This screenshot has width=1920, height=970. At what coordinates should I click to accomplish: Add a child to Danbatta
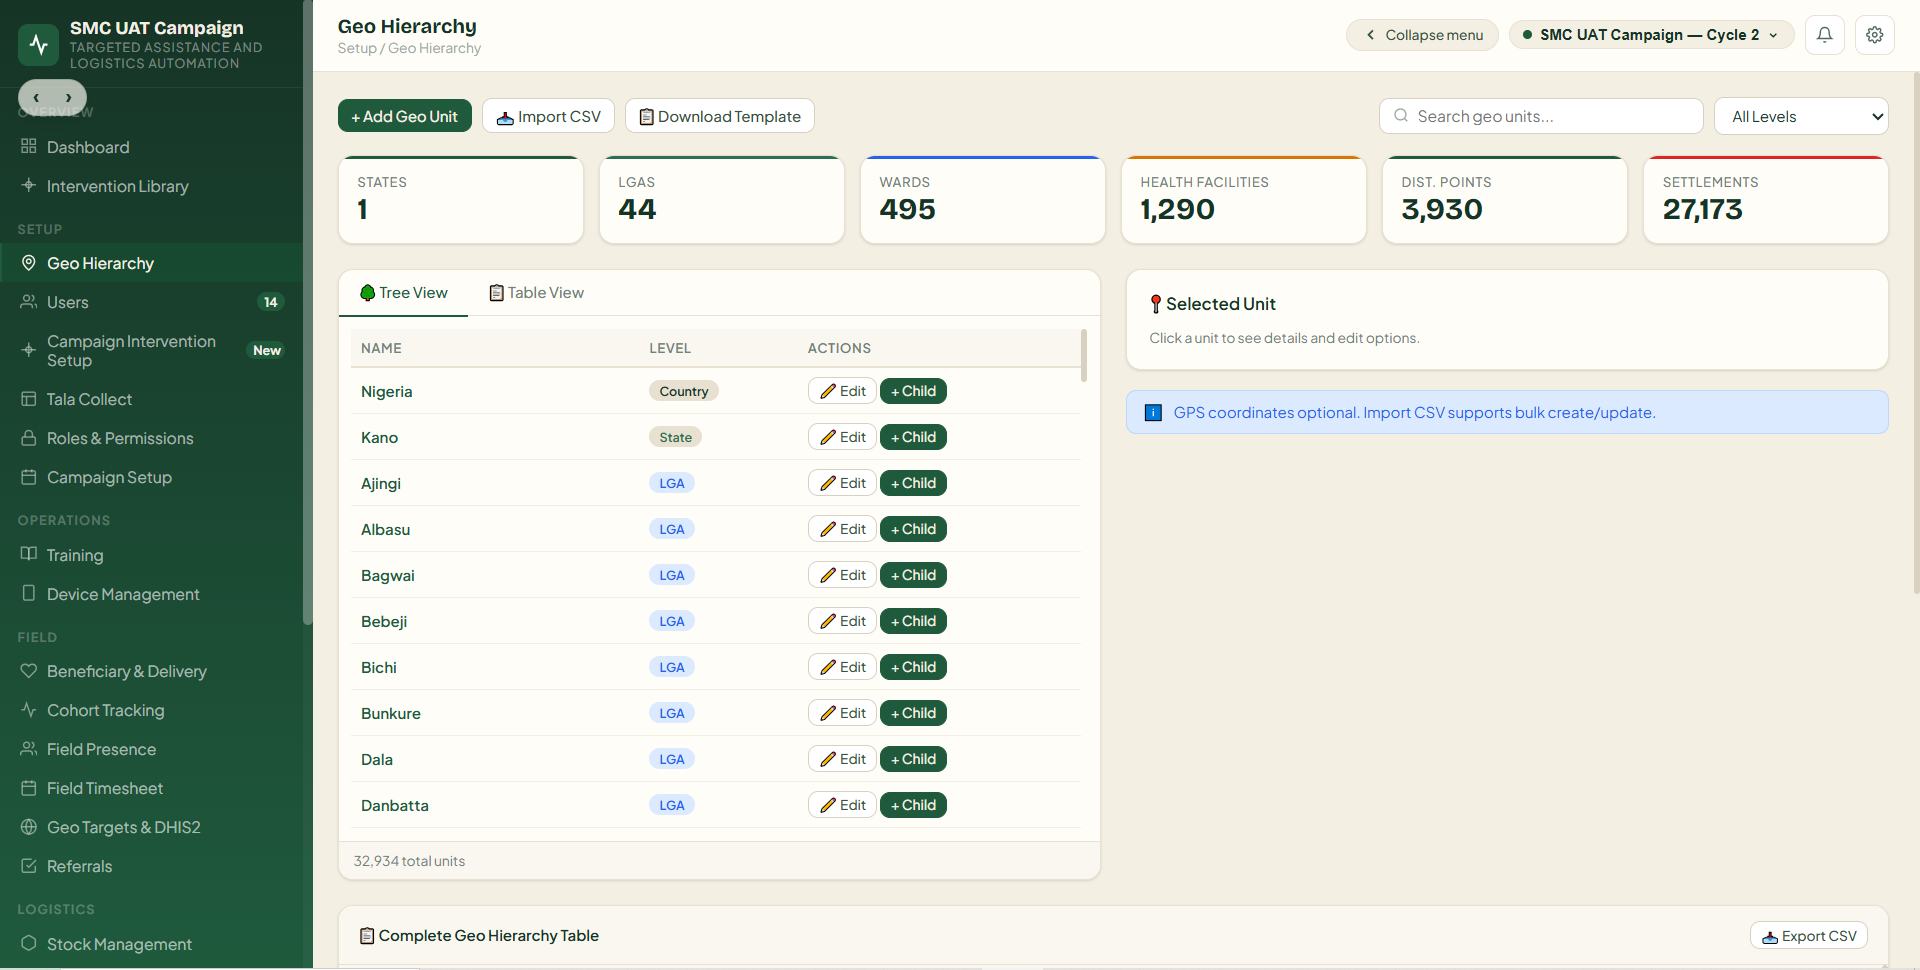pos(913,805)
